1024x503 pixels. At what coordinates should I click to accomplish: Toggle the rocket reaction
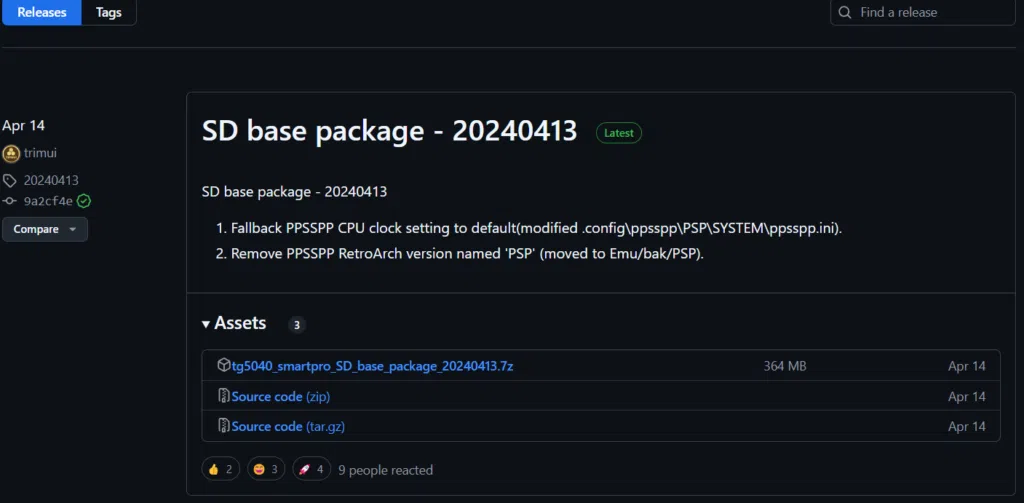tap(311, 469)
